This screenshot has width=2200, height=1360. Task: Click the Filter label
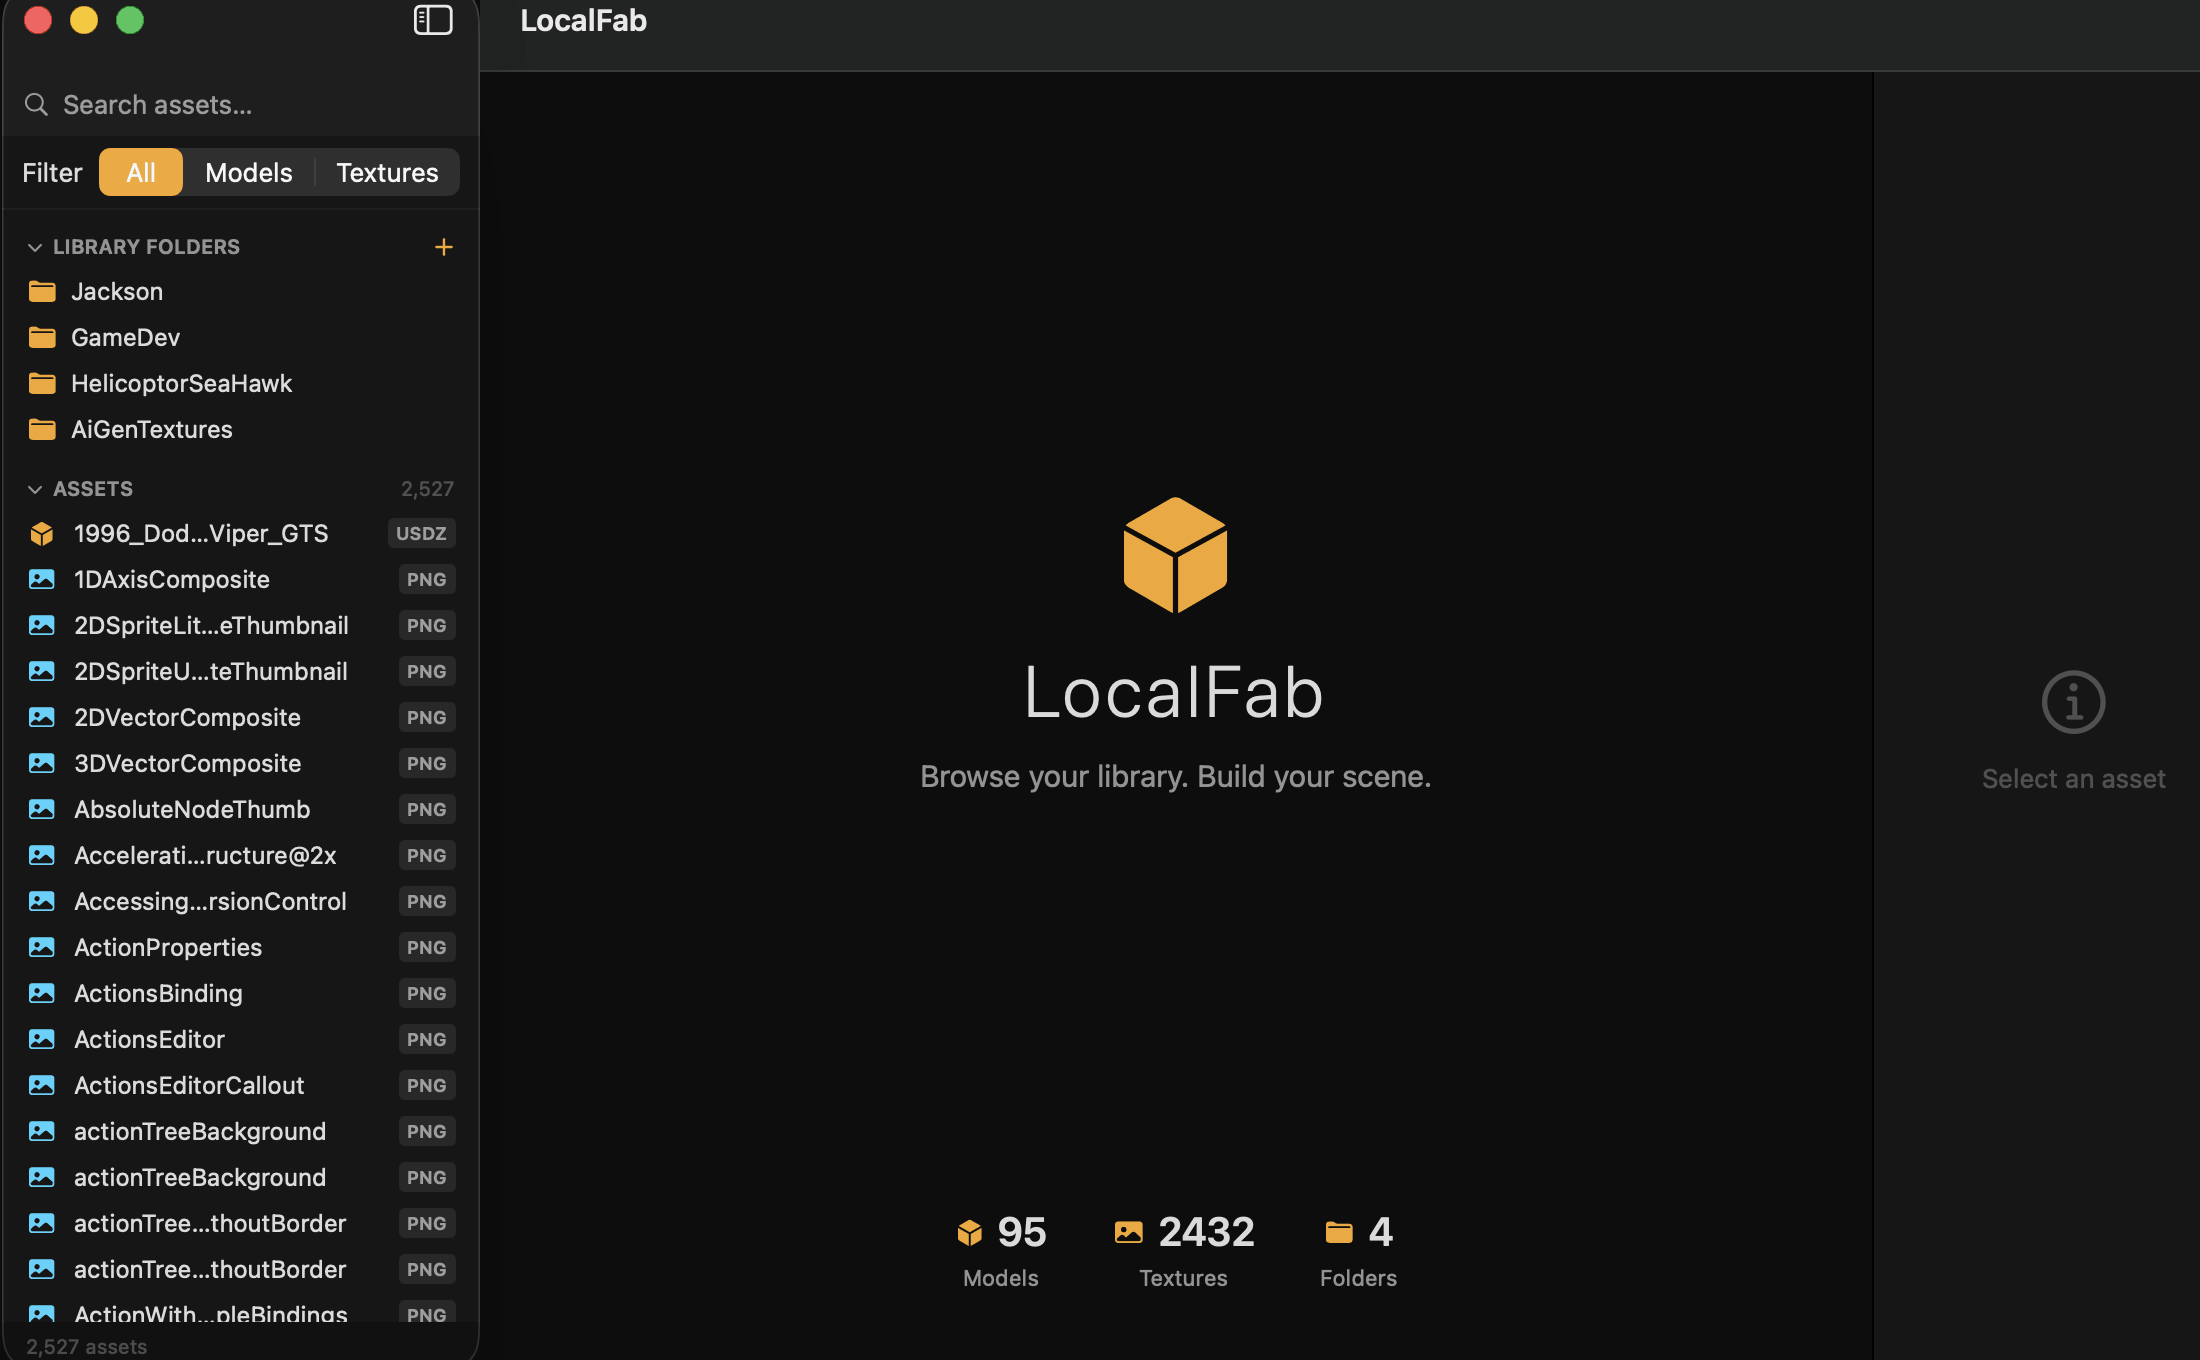[x=52, y=172]
